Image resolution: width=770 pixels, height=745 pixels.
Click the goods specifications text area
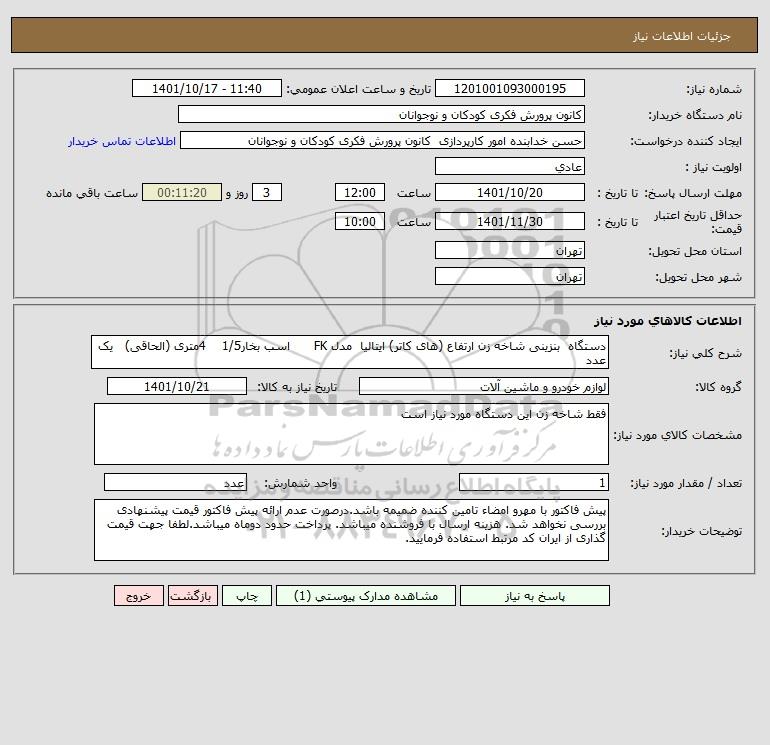coord(351,434)
